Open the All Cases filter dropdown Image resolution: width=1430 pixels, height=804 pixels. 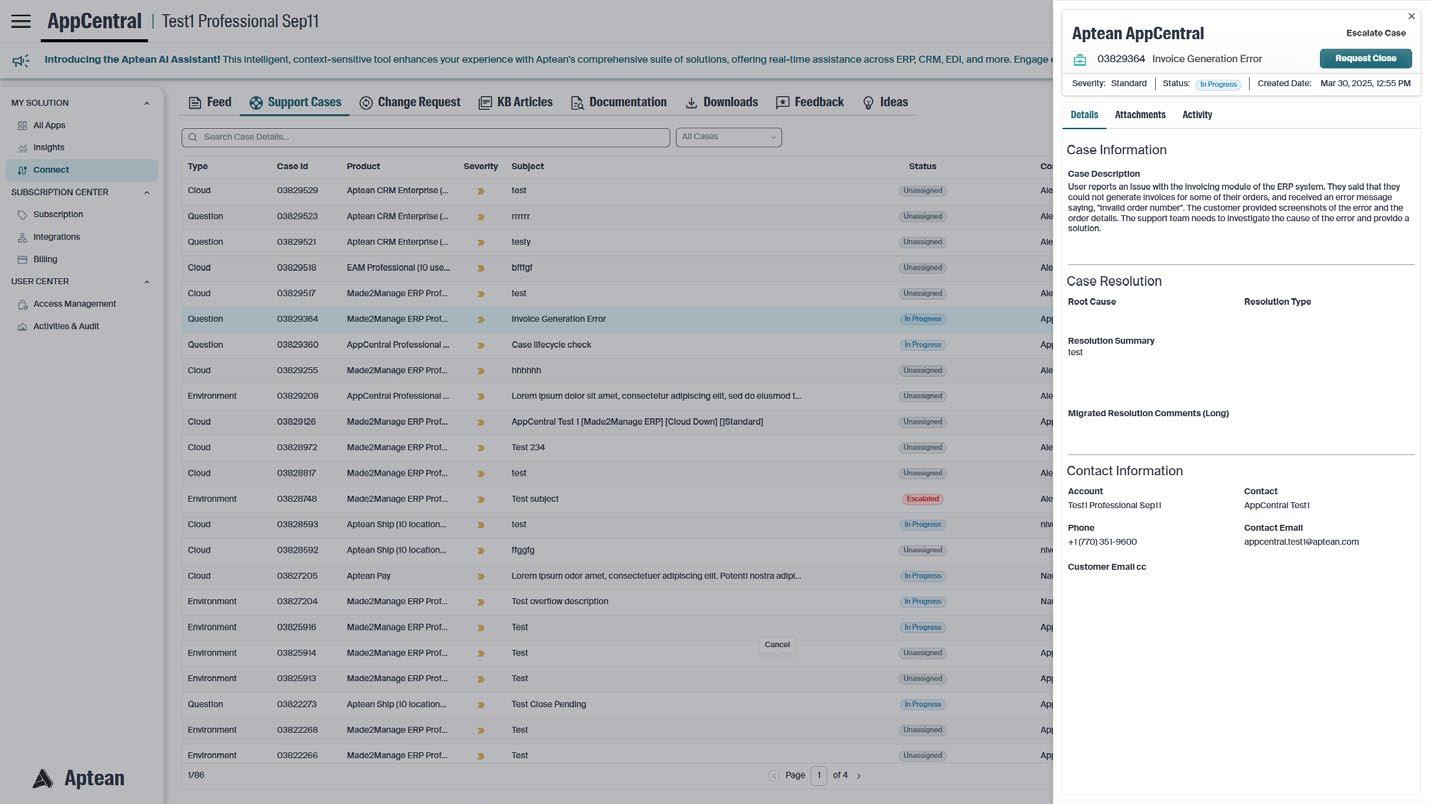coord(728,137)
